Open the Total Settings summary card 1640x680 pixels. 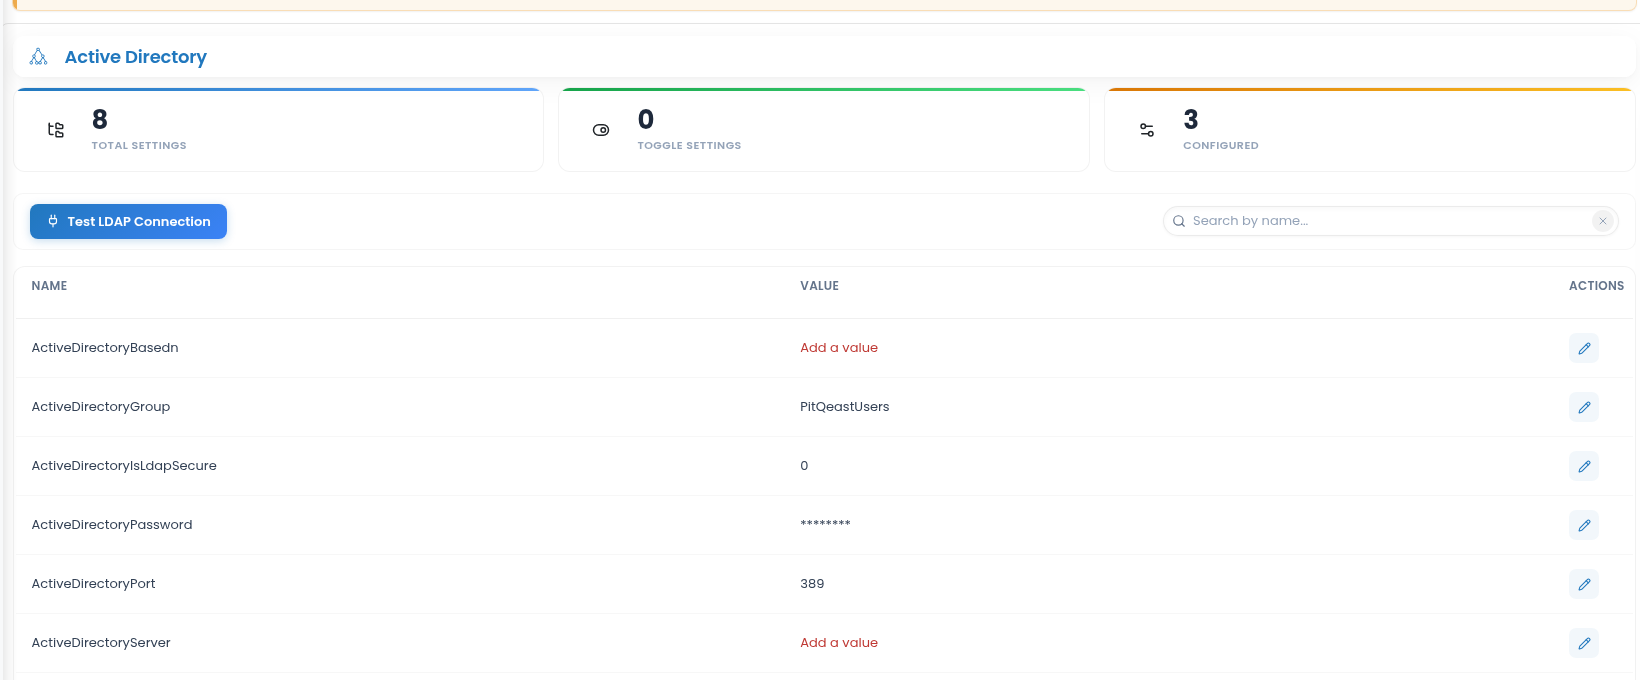click(279, 130)
